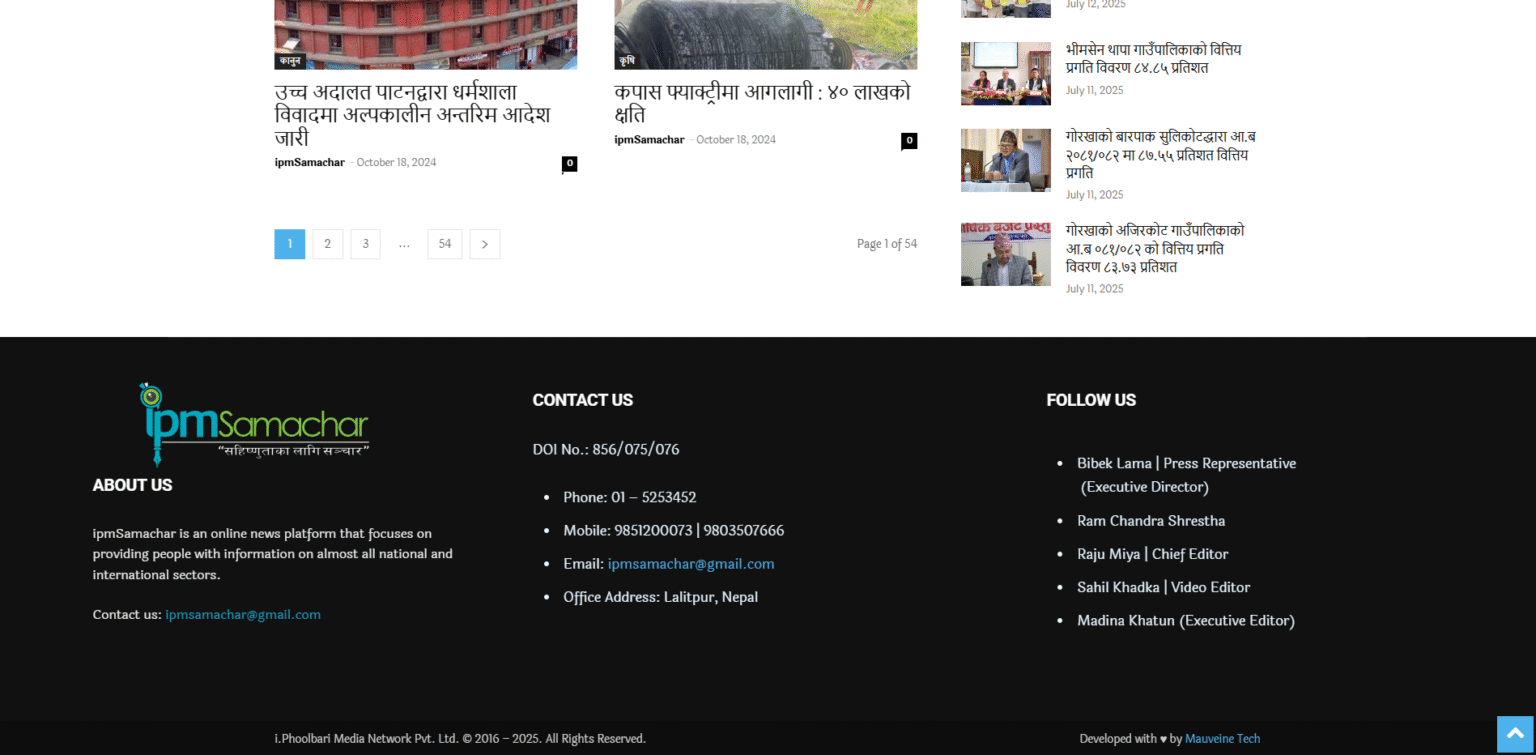Open Ajirkot rural municipality progress article
Screen dimensions: 1536x755
click(1155, 249)
